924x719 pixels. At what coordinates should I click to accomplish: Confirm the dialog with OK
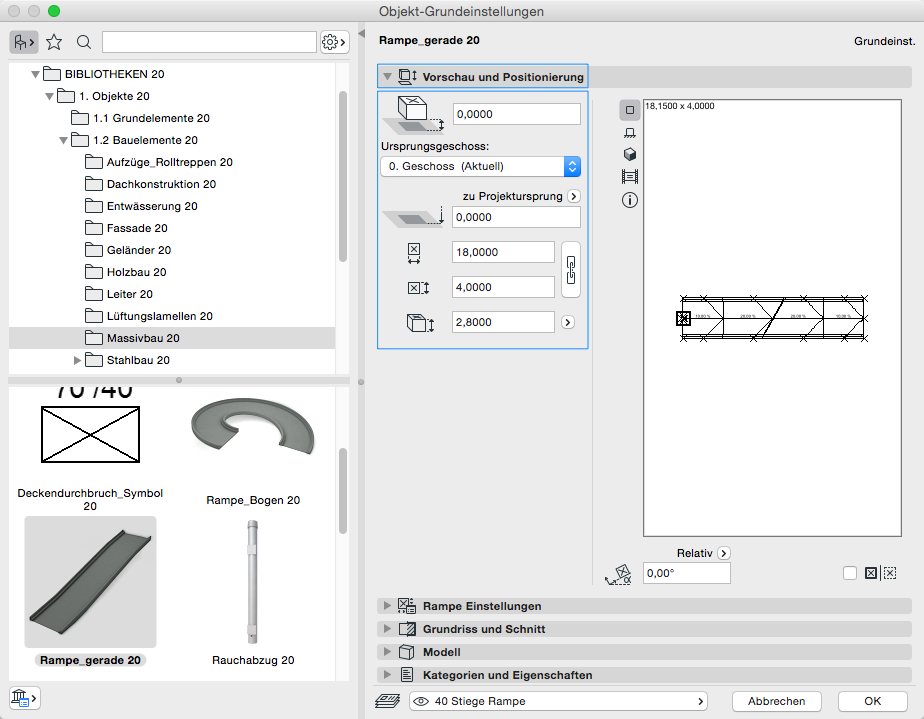(x=872, y=701)
